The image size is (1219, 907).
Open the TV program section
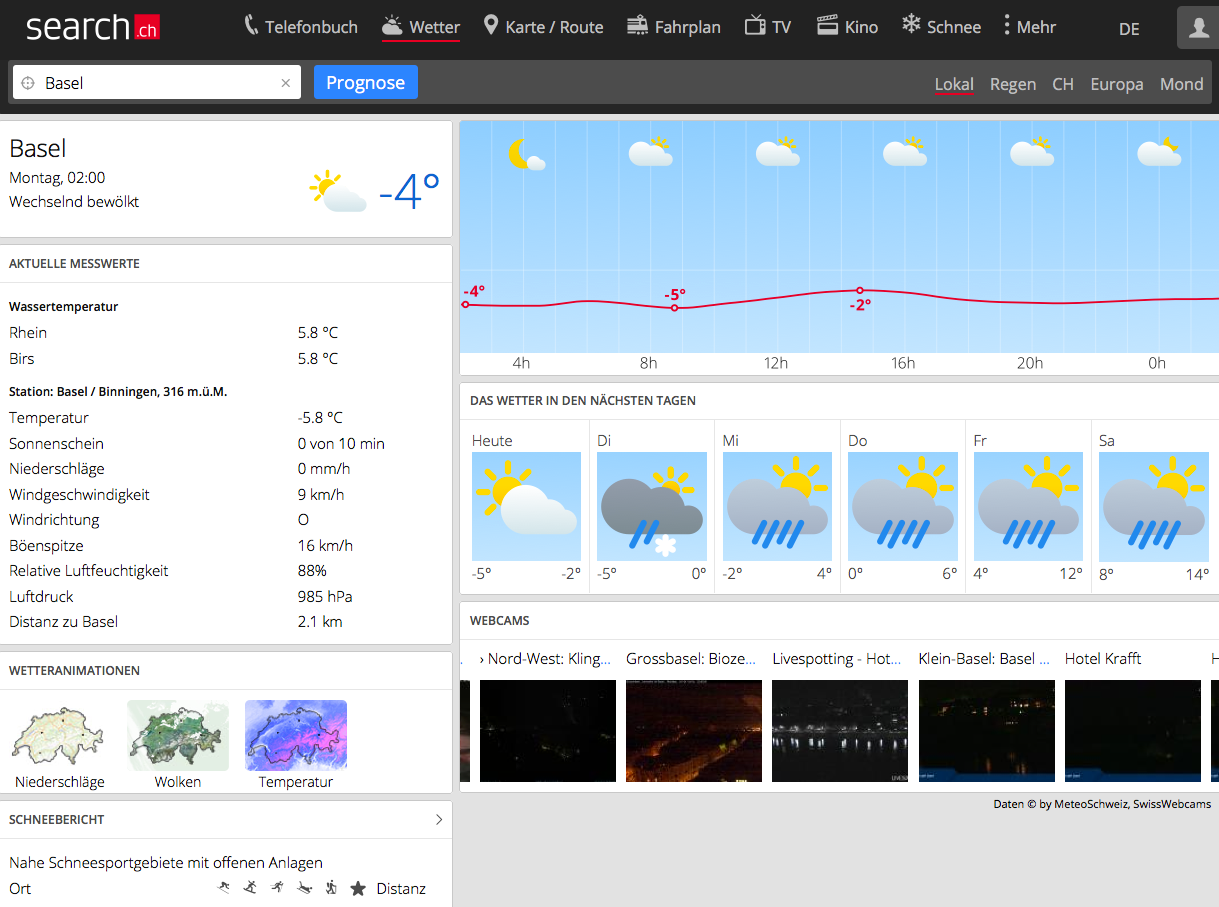click(x=767, y=27)
